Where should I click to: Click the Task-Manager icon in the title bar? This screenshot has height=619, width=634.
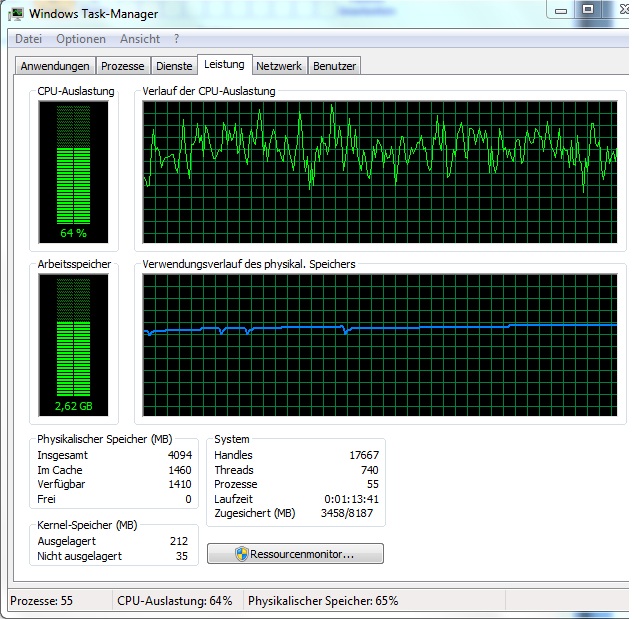pos(16,14)
